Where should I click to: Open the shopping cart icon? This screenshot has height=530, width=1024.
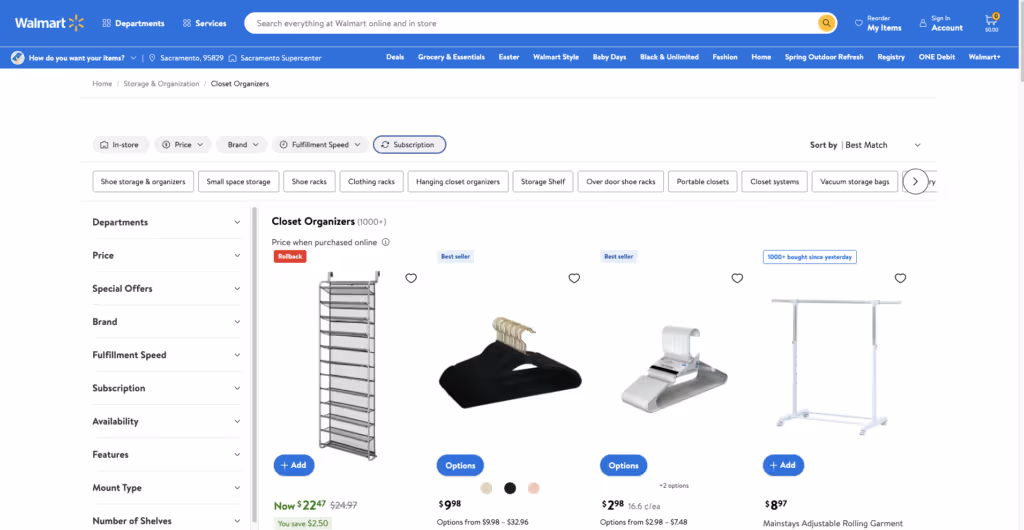(991, 23)
